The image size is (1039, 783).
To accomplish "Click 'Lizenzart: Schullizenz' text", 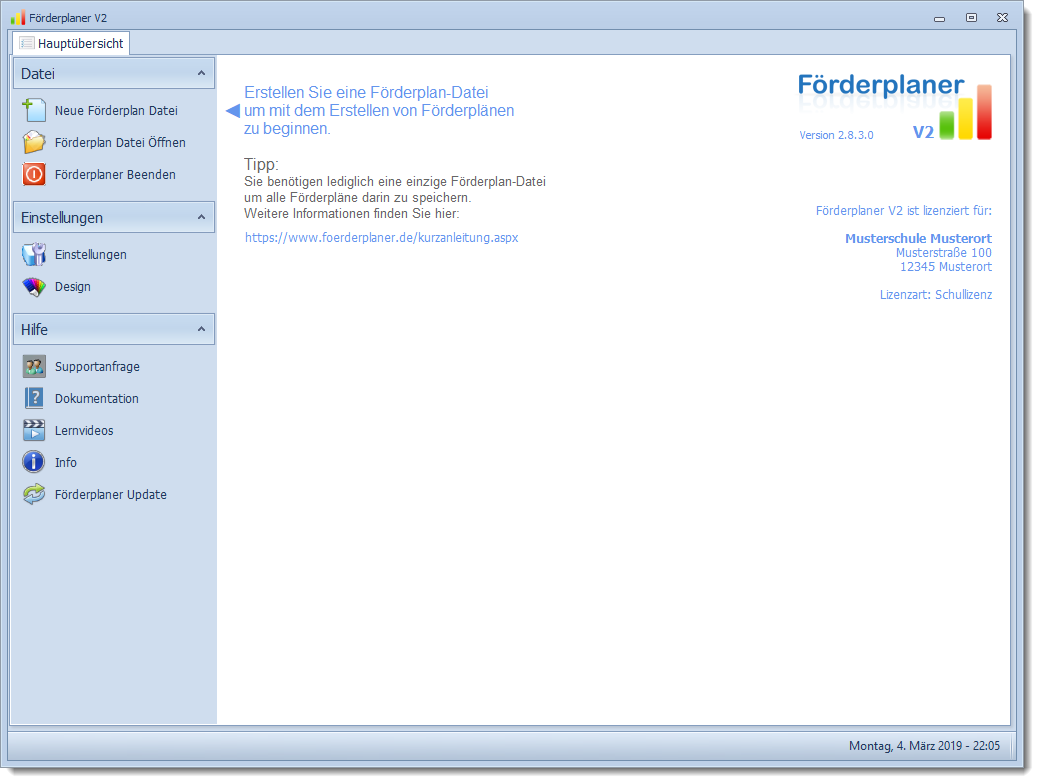I will point(936,295).
